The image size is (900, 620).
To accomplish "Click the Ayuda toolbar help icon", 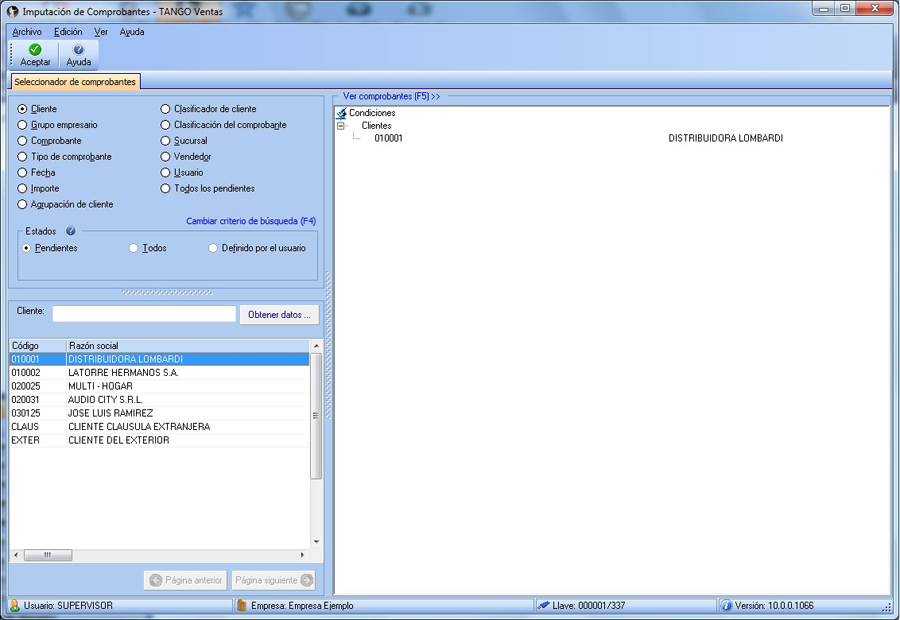I will click(78, 49).
